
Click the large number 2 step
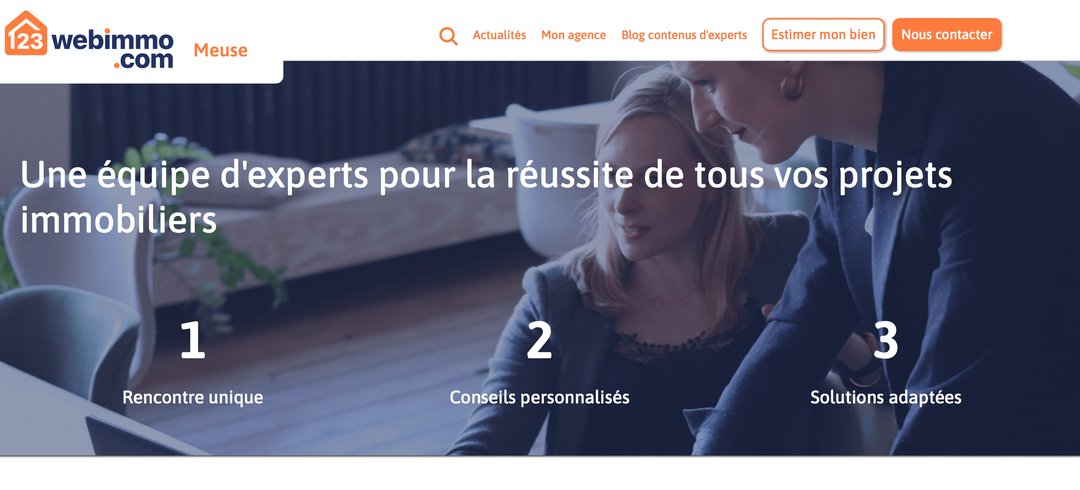[539, 340]
